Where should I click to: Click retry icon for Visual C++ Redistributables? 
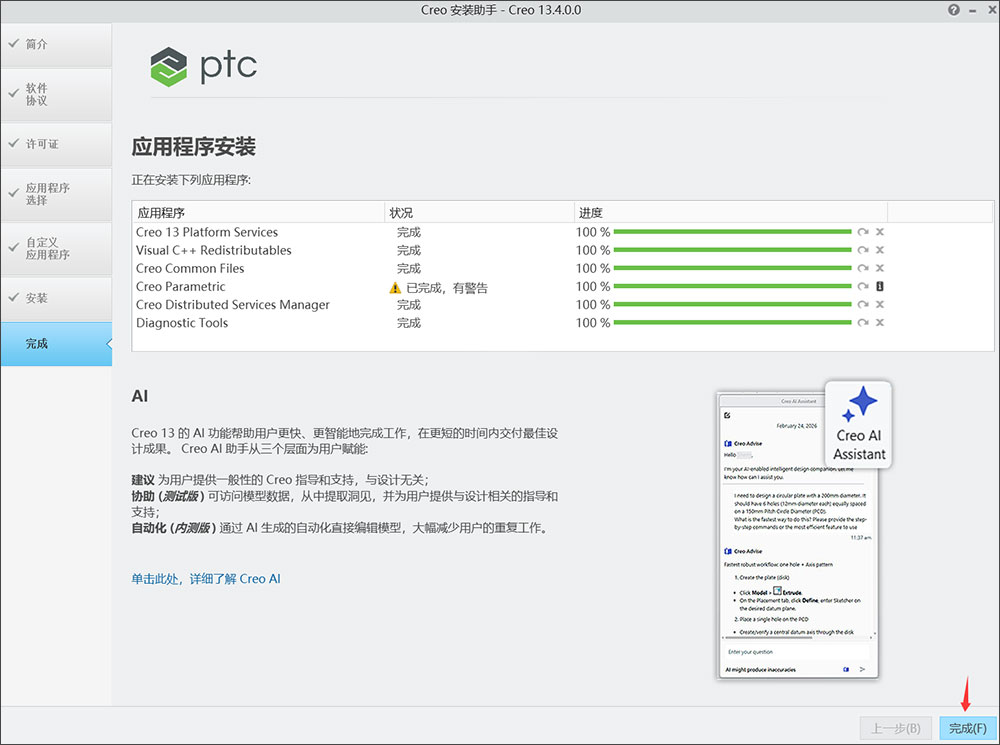coord(863,250)
